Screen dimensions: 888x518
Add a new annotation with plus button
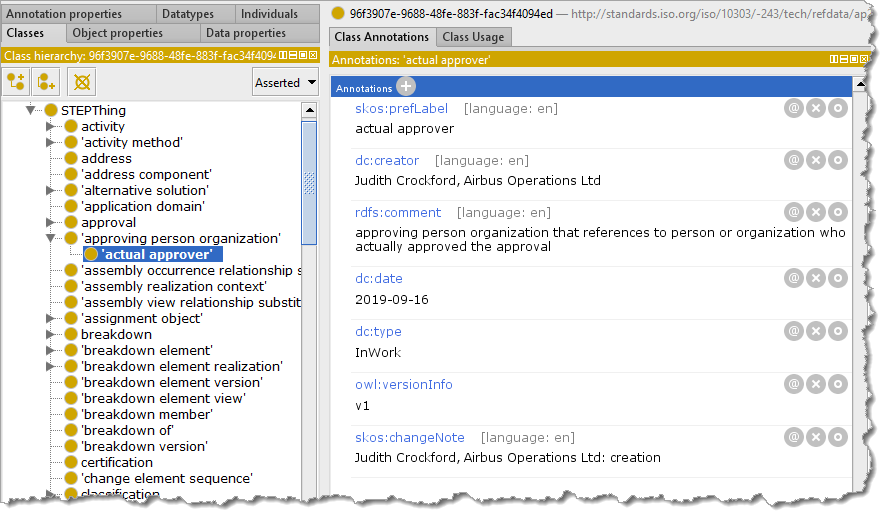(x=406, y=87)
